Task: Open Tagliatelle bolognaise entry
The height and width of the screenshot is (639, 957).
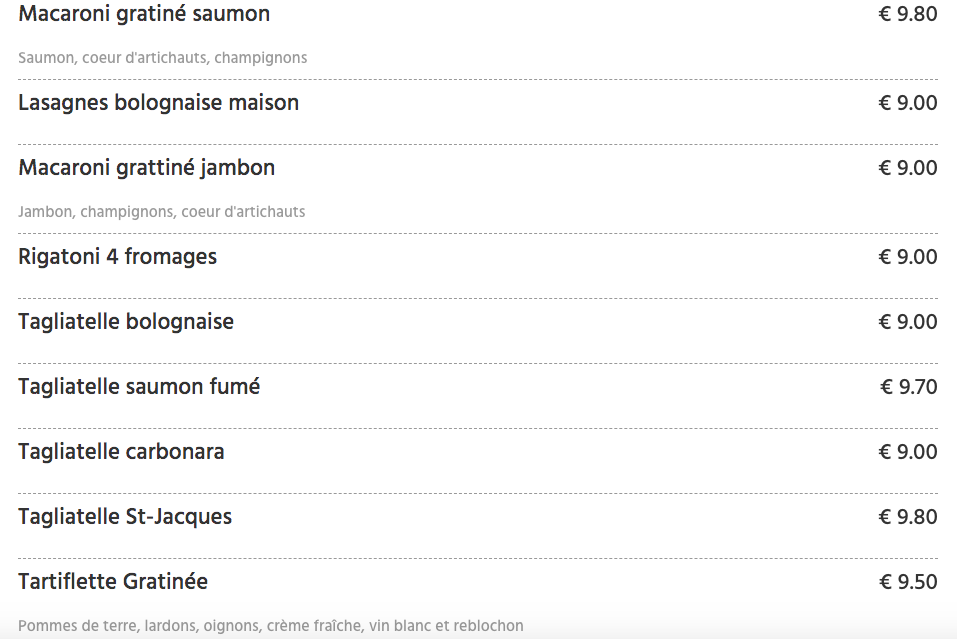Action: click(x=126, y=322)
